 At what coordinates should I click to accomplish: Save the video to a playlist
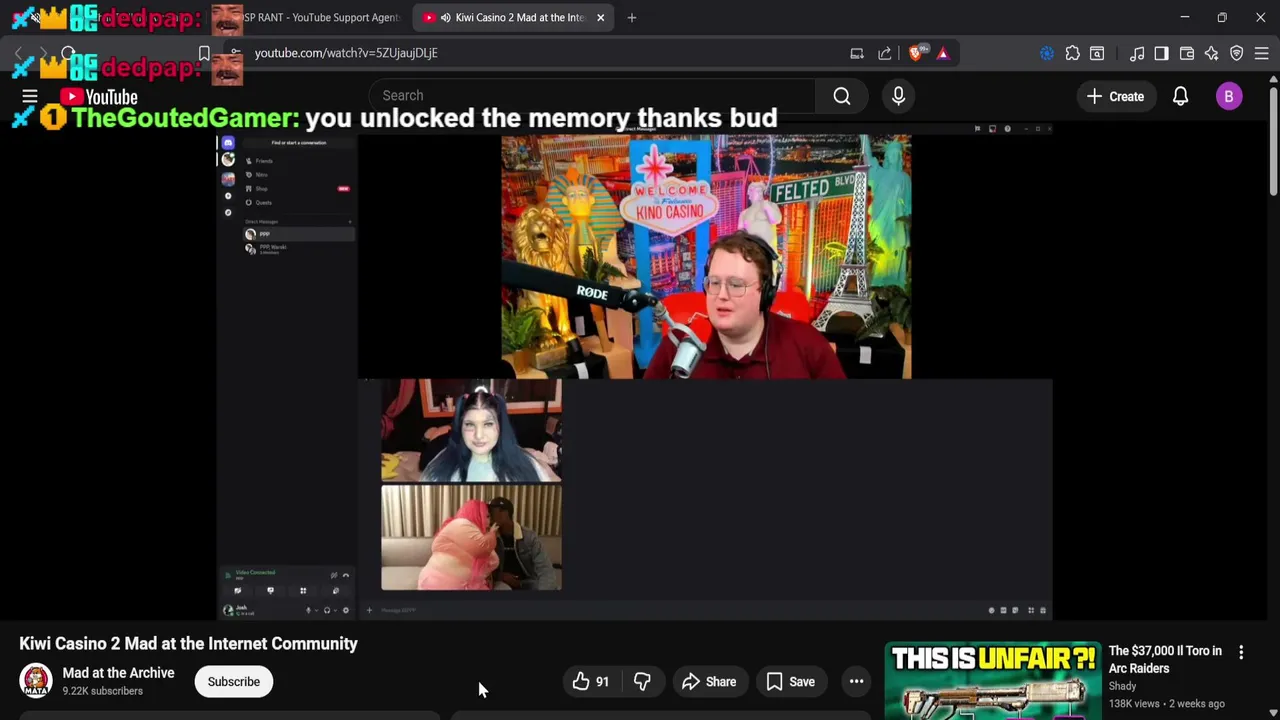(x=790, y=682)
